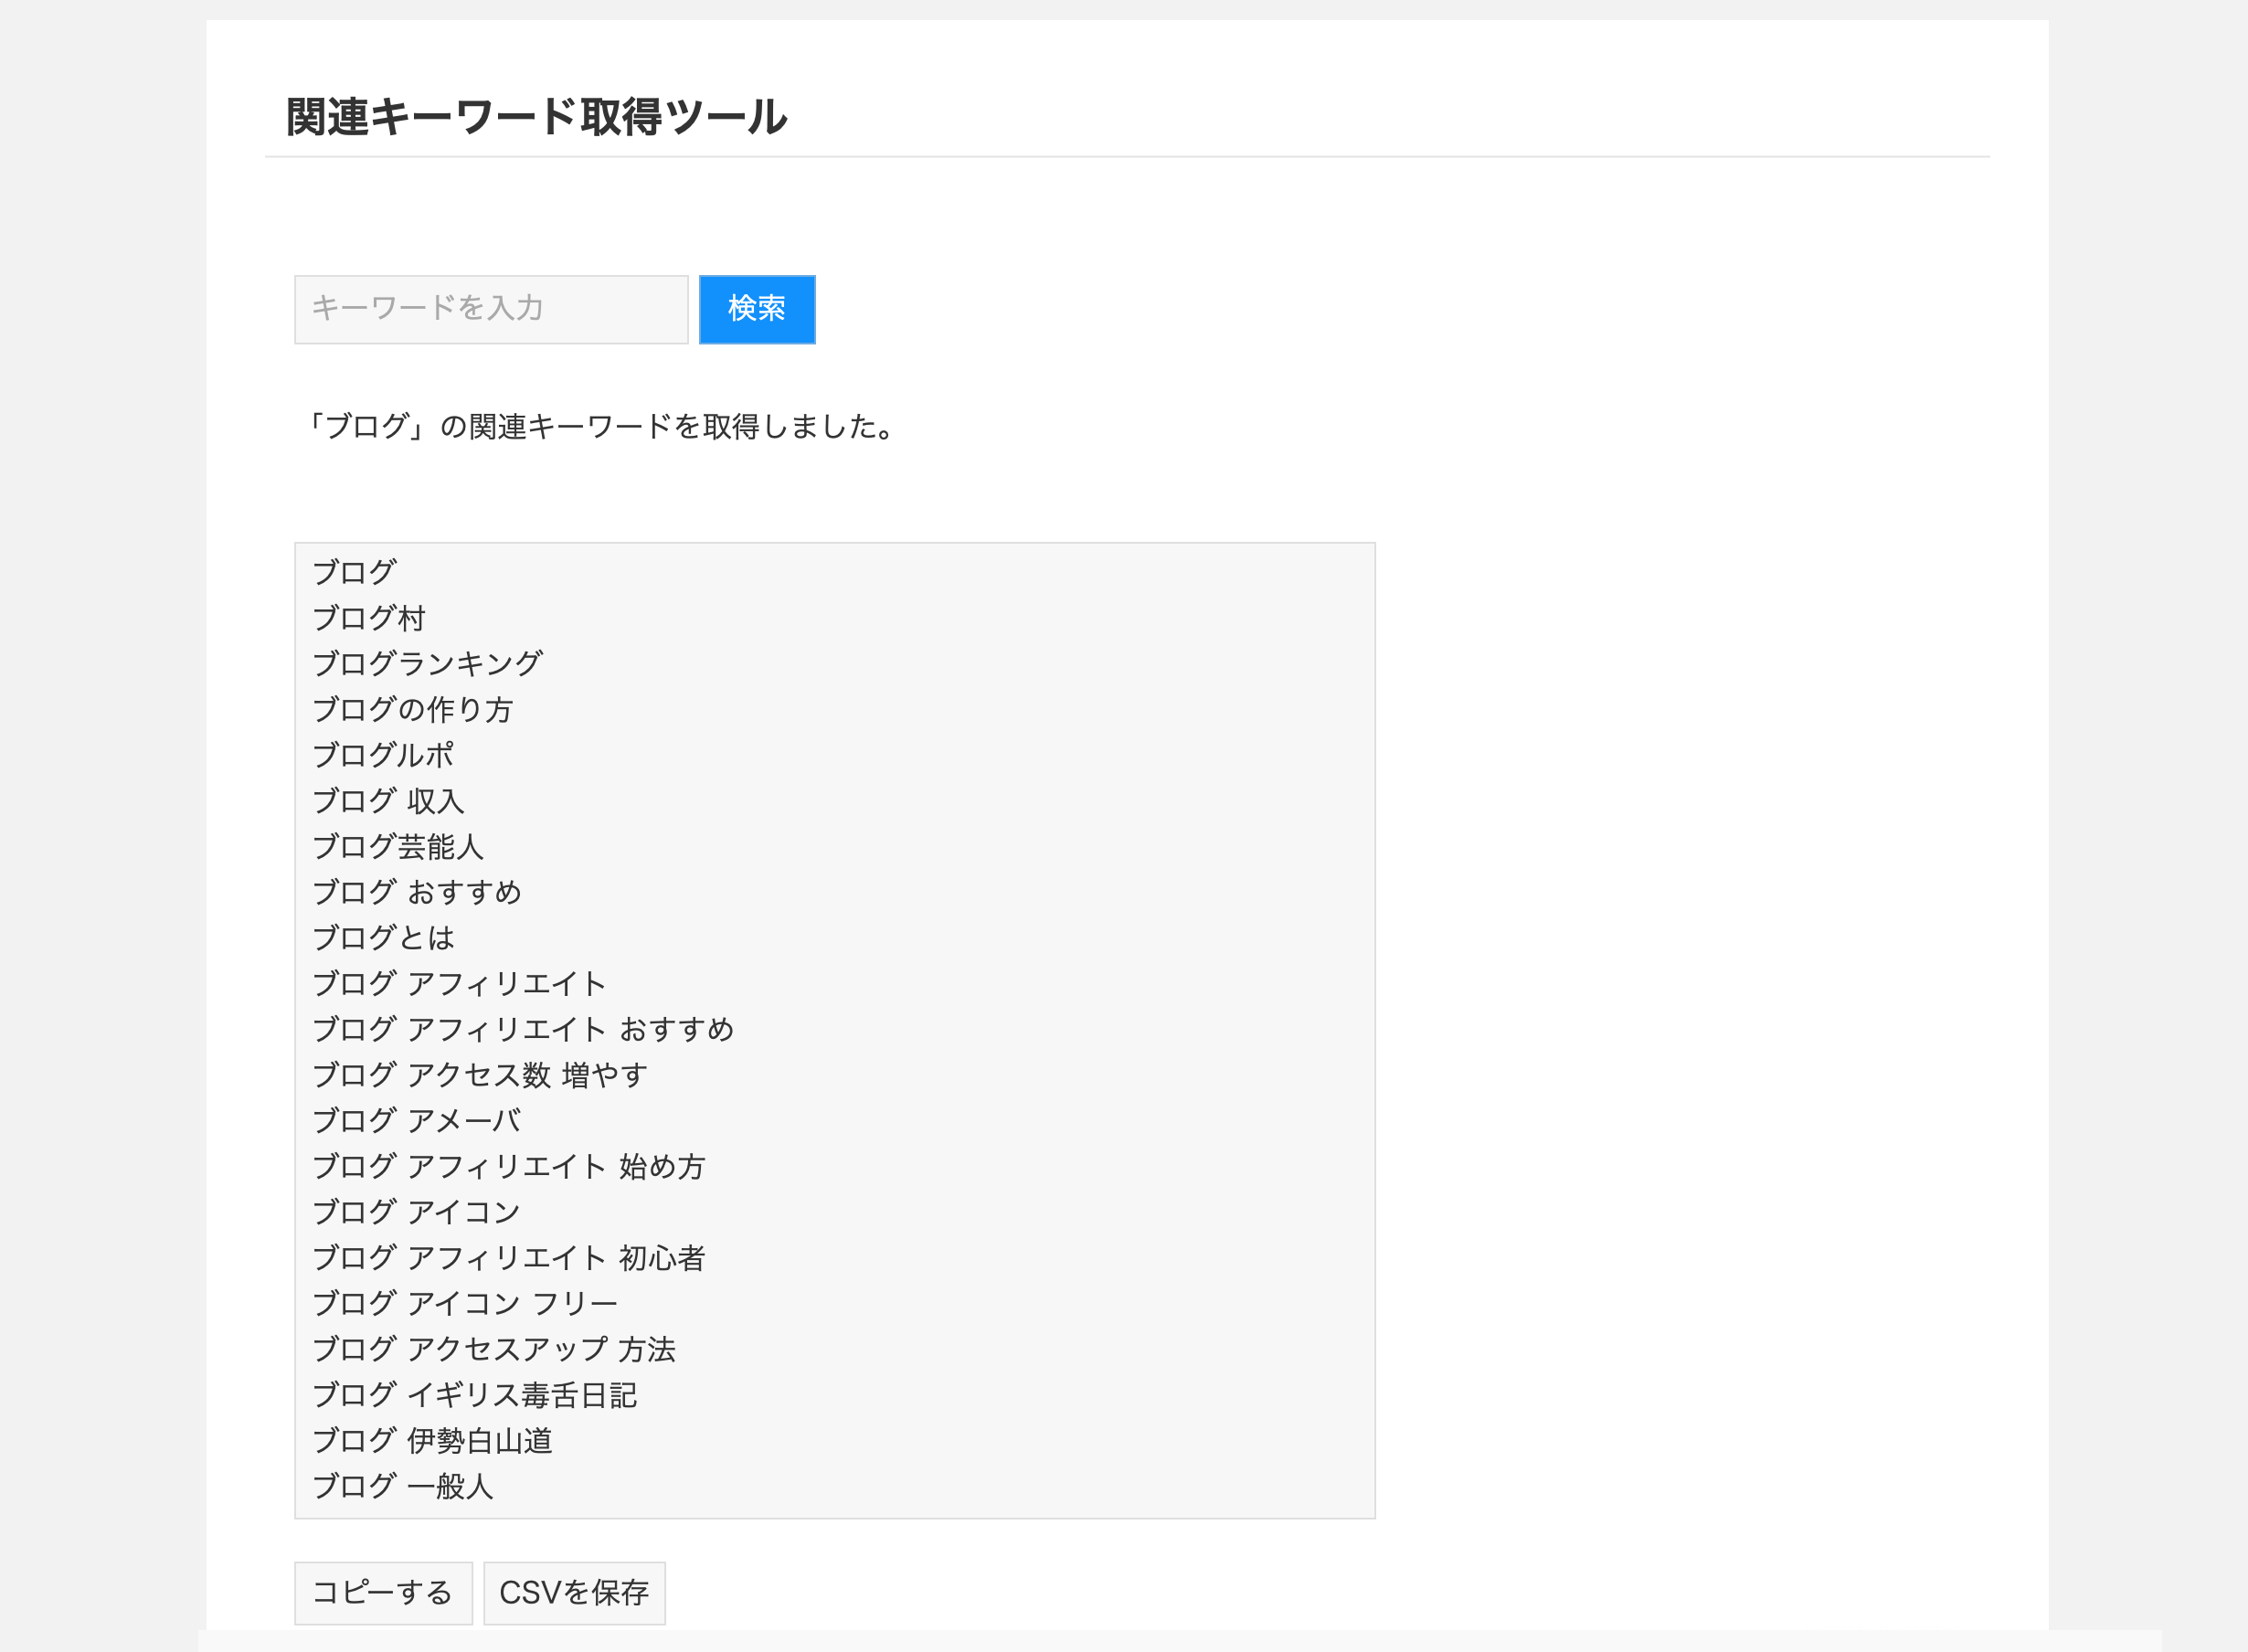Click the 関連キーワード取得ツール page title
Screen dimensions: 2248x1652
click(x=535, y=116)
